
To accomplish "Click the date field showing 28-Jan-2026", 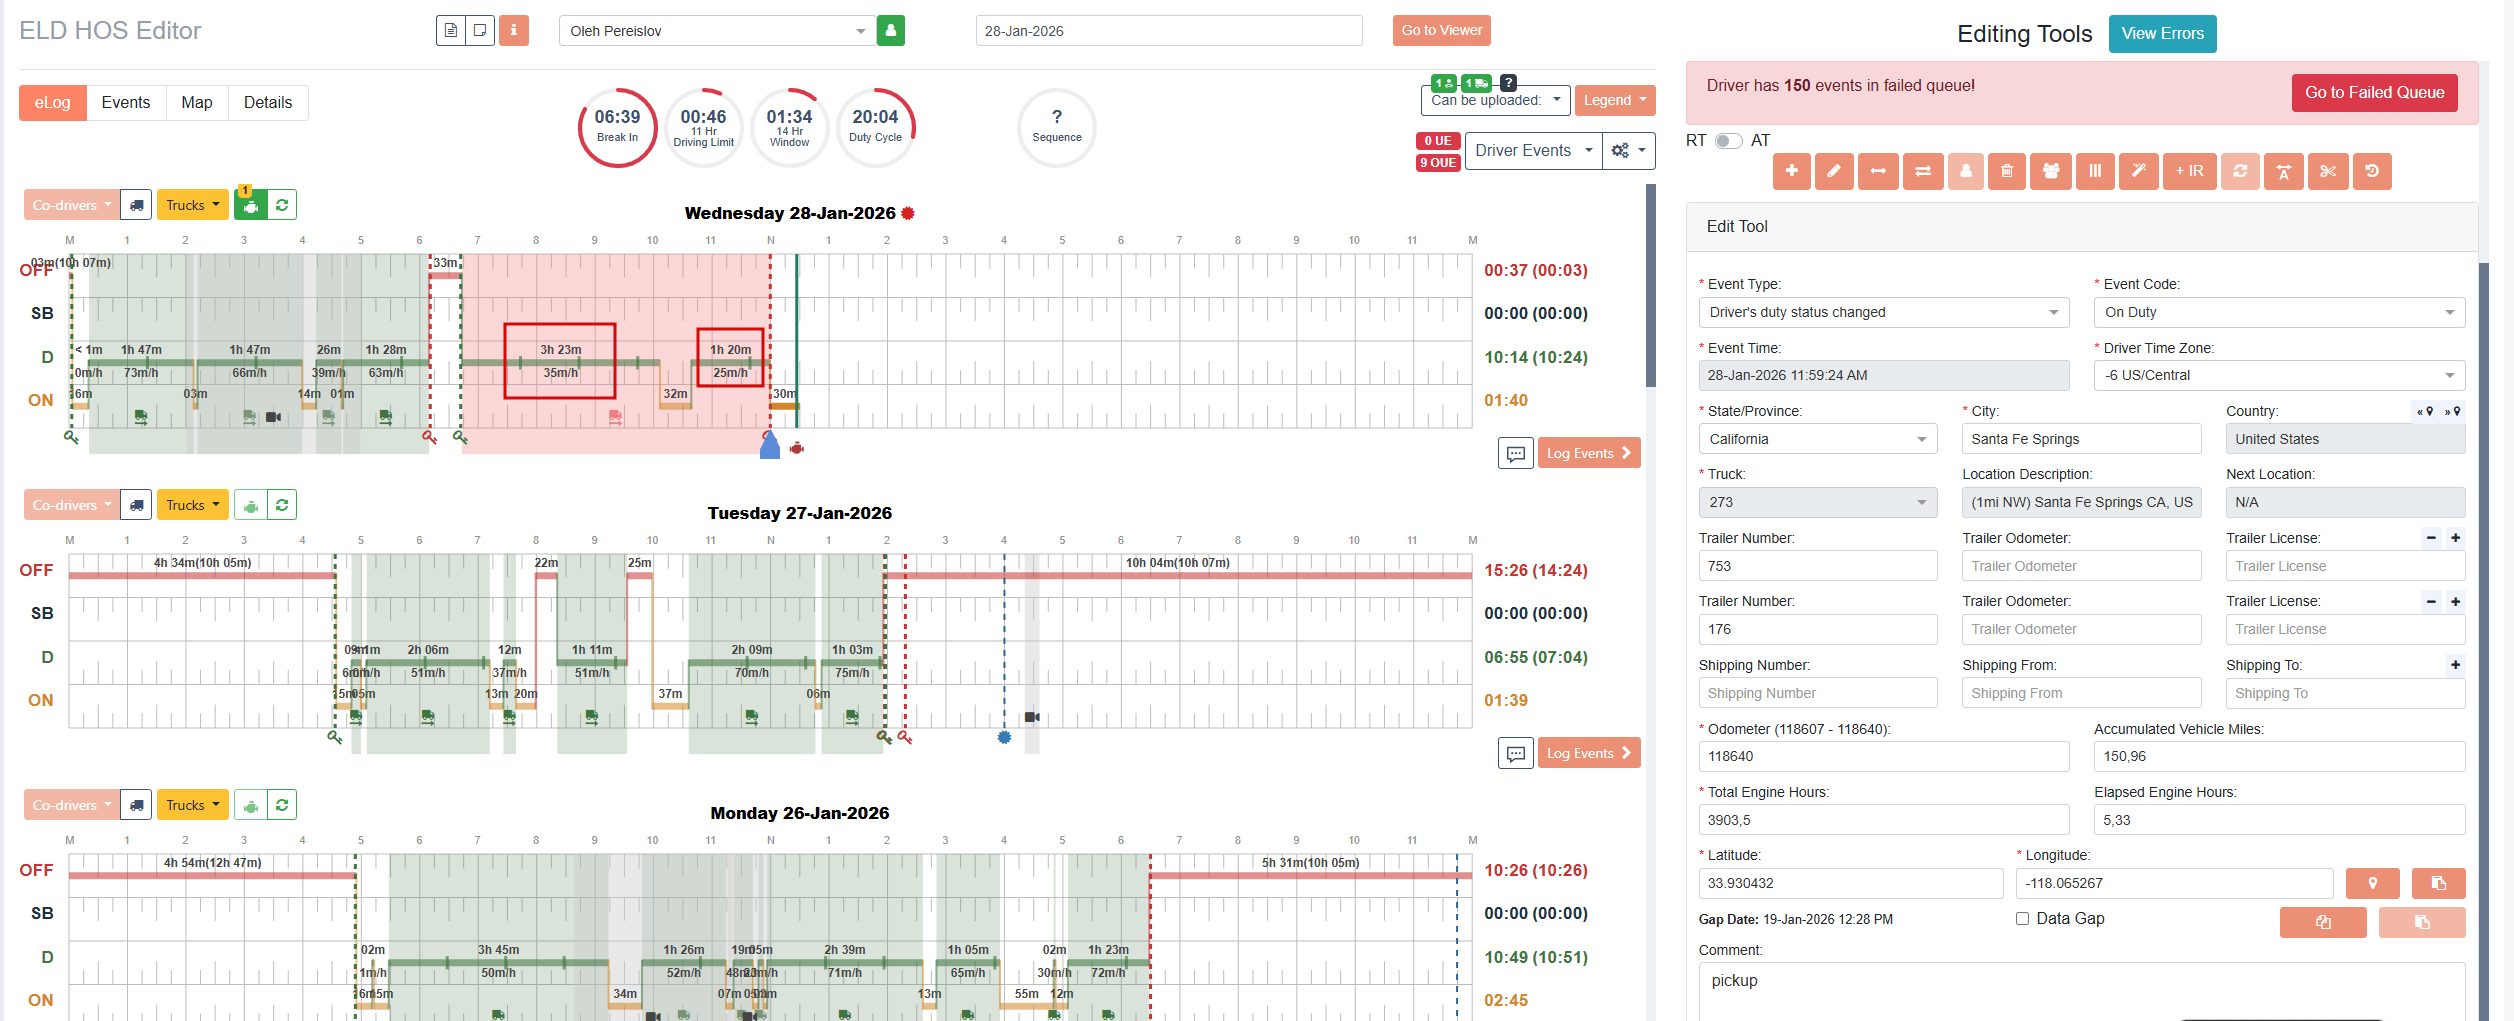I will 1169,31.
